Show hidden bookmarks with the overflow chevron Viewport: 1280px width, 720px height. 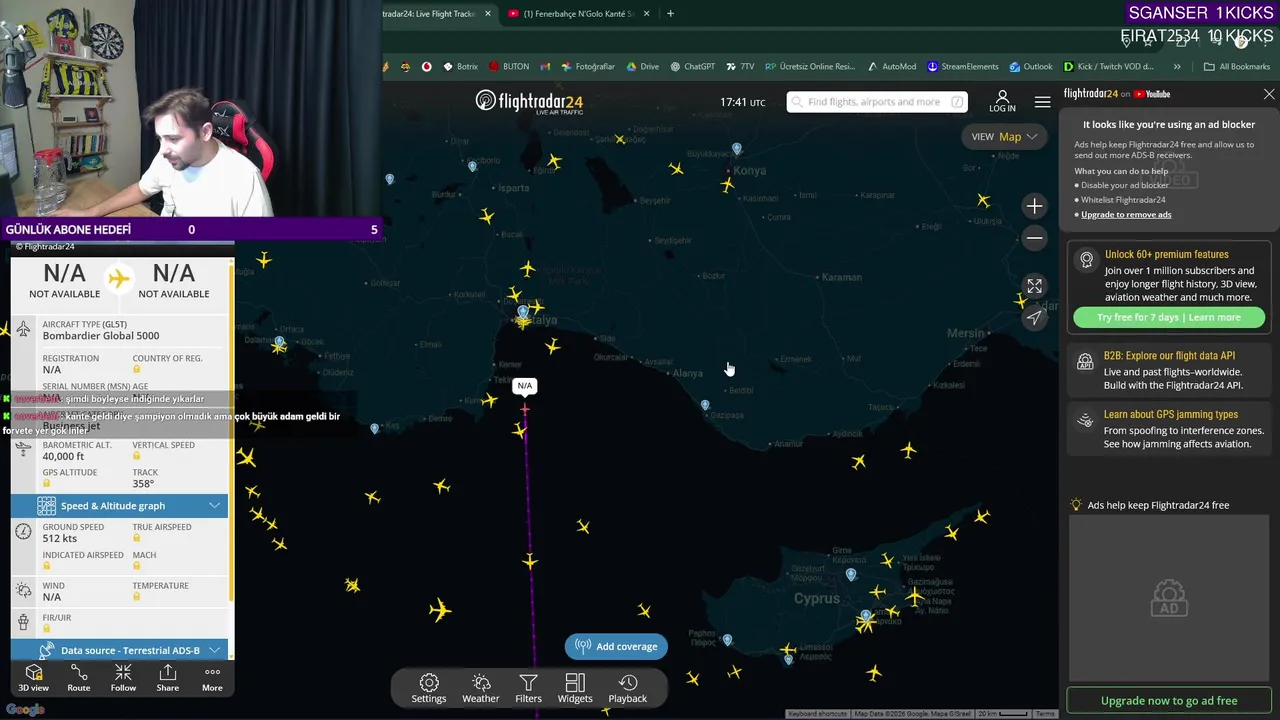tap(1177, 67)
